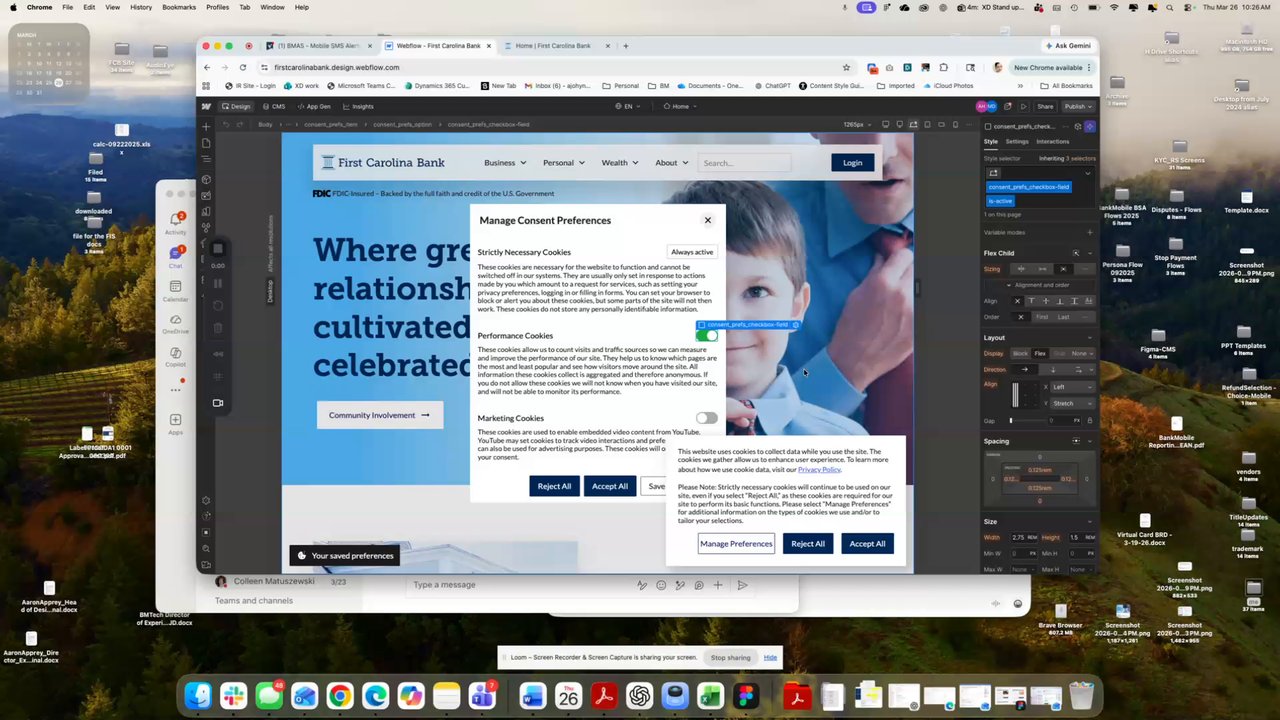Click the Manage Preferences button
Image resolution: width=1280 pixels, height=720 pixels.
736,543
